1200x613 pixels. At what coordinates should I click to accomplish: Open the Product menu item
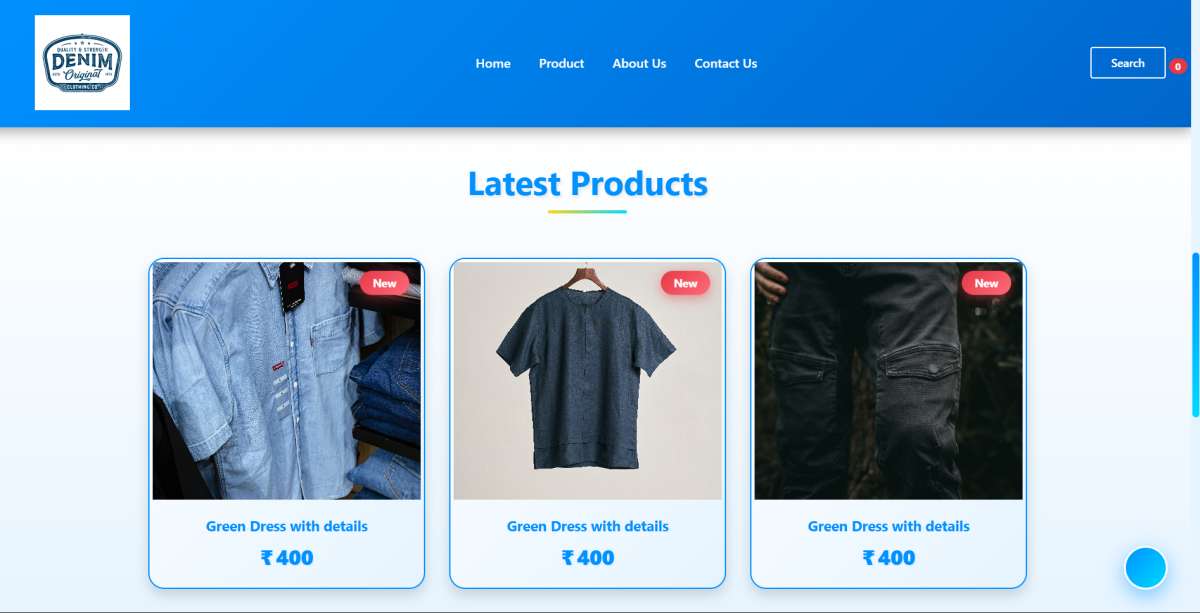pos(561,63)
